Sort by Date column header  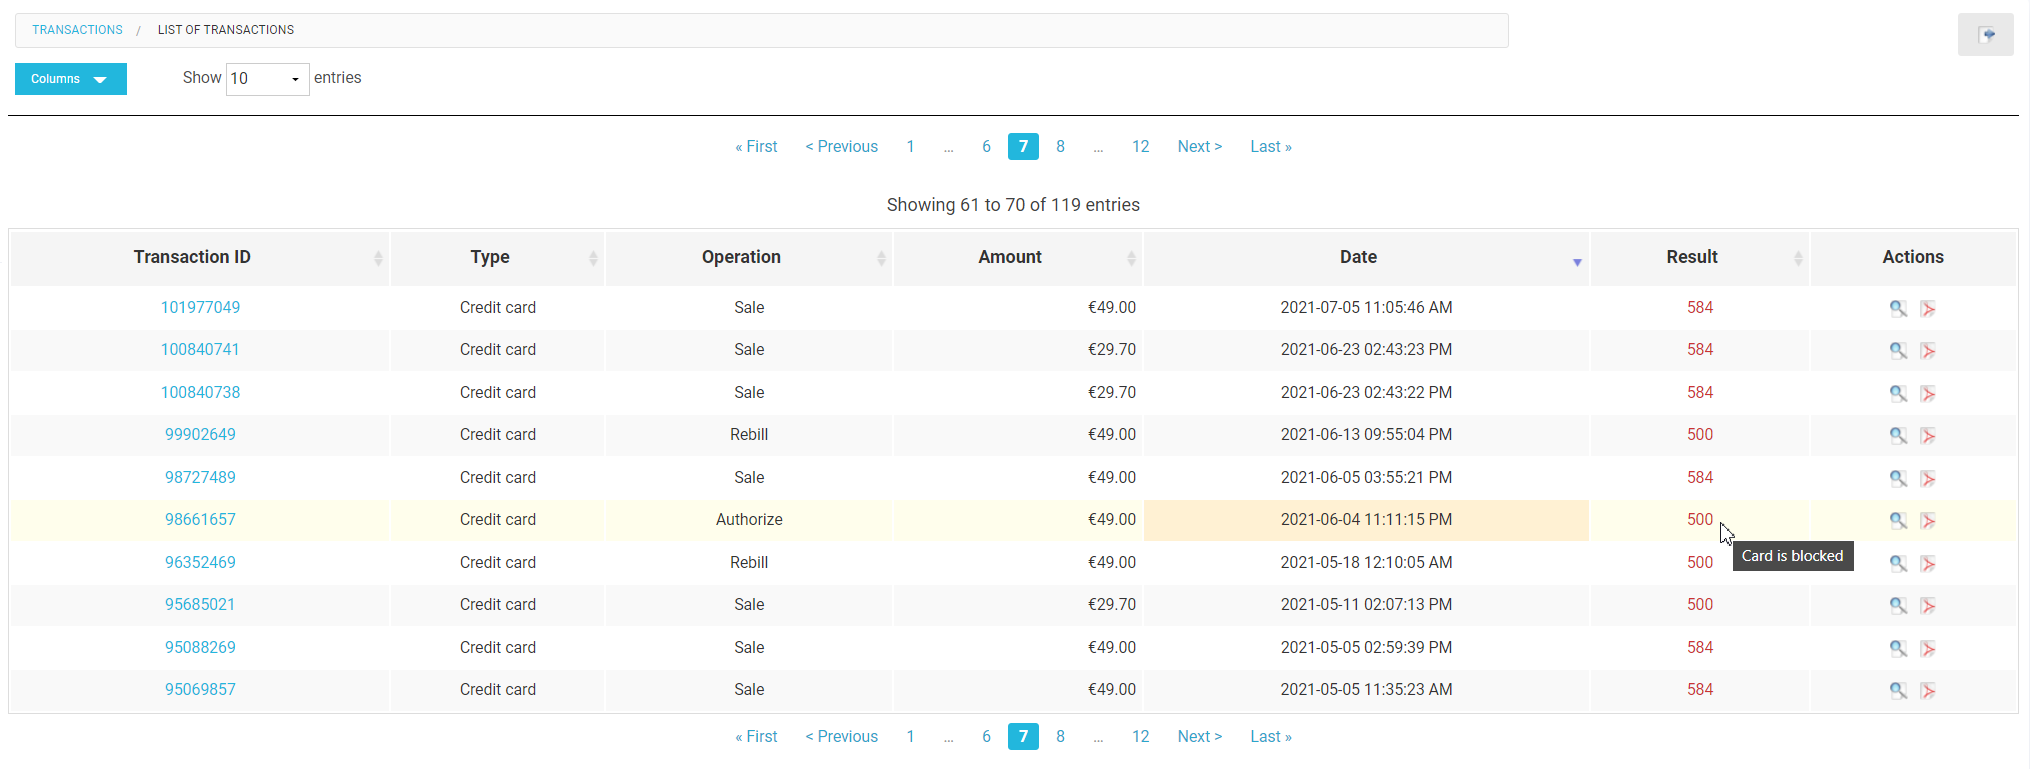coord(1366,257)
